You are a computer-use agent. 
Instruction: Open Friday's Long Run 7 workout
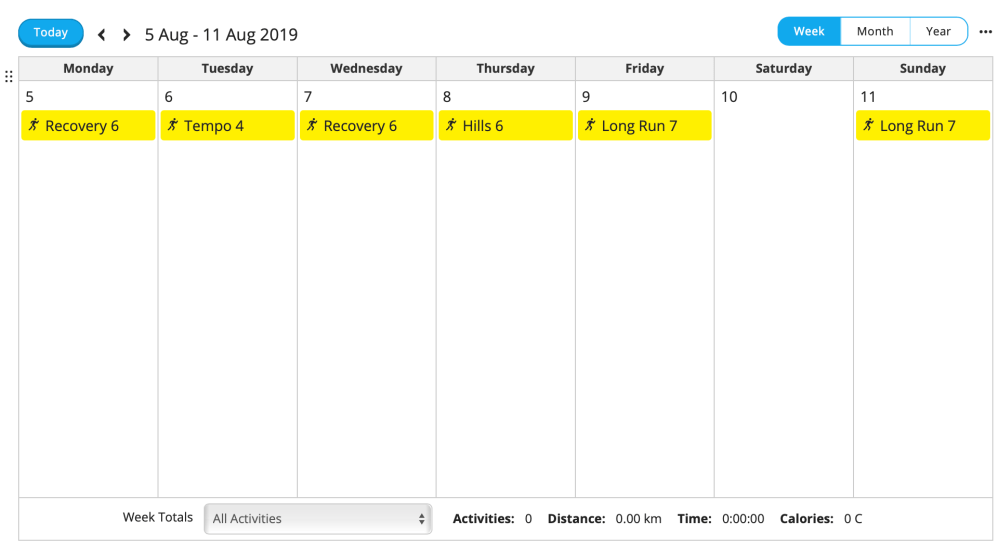click(644, 126)
